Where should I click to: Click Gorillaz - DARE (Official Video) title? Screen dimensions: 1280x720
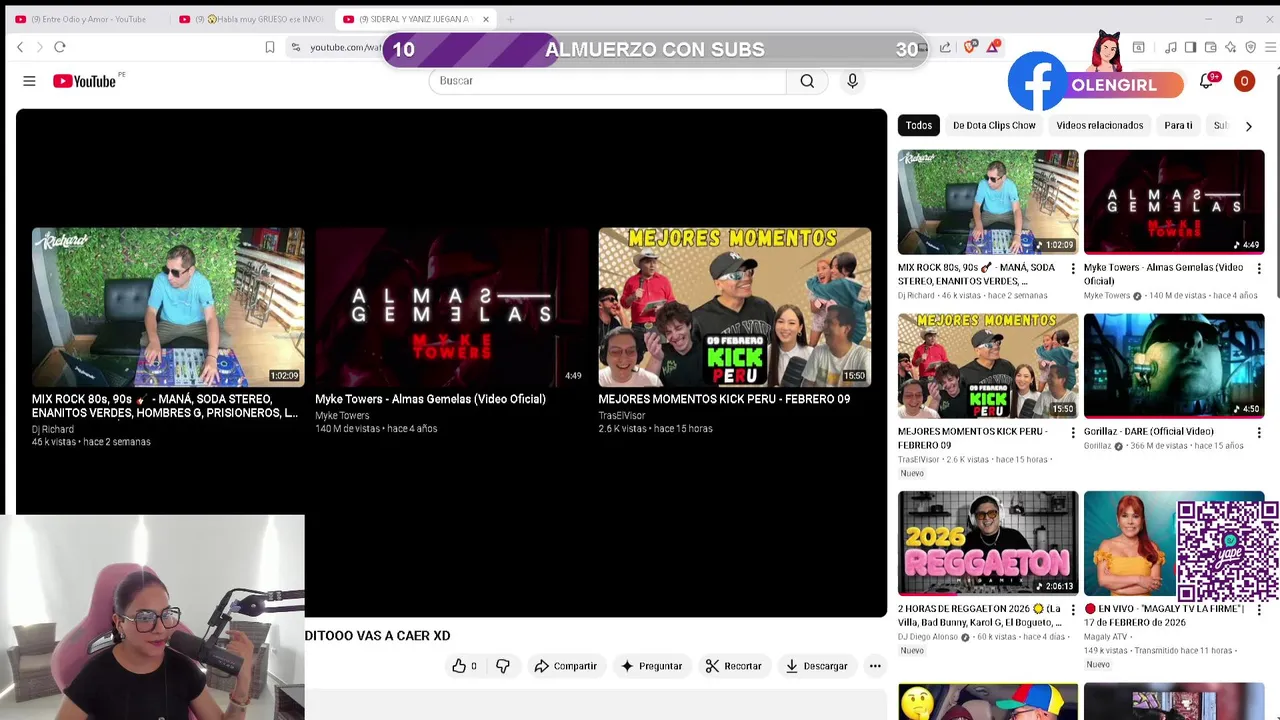(1148, 432)
